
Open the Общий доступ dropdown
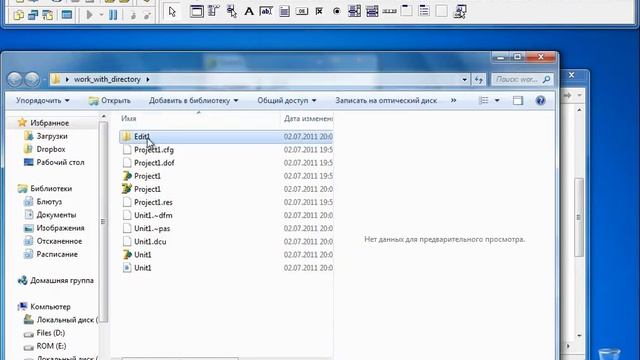point(287,100)
